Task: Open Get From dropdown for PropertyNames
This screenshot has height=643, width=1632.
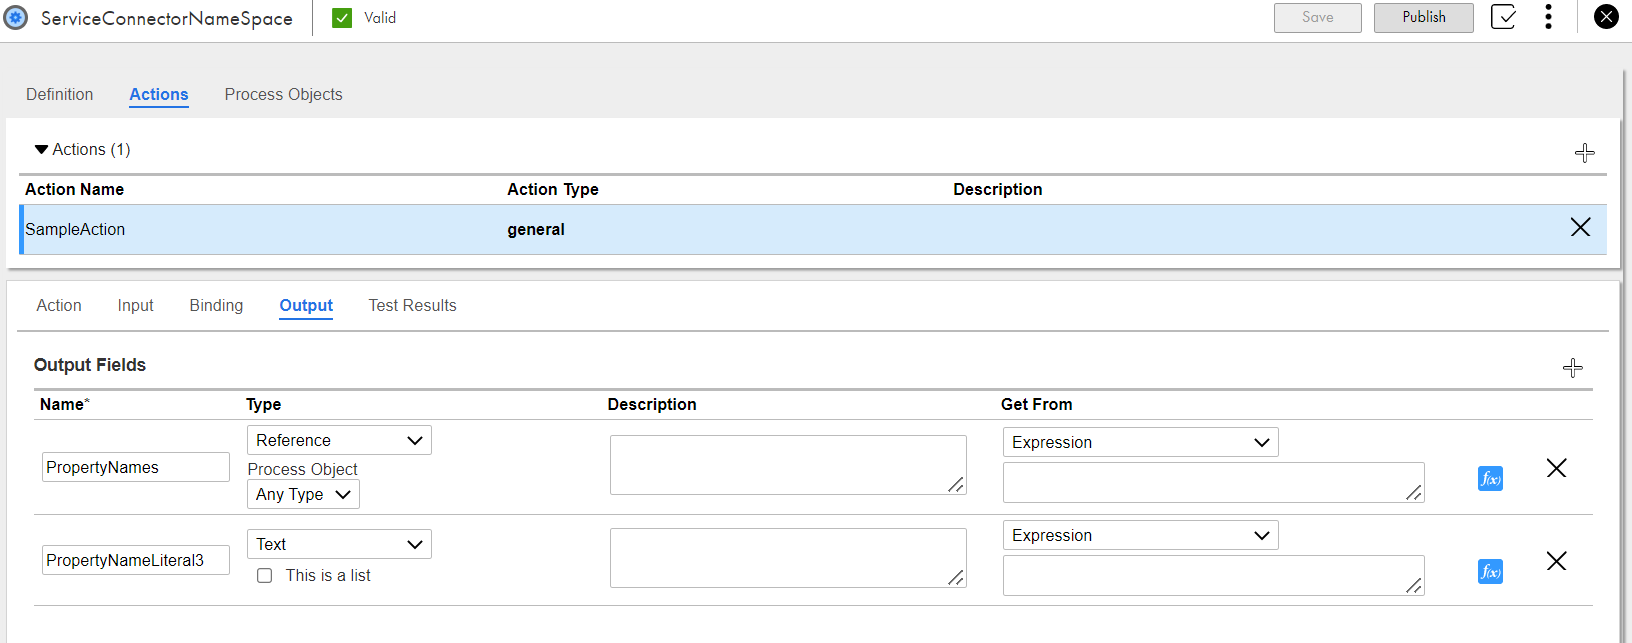Action: (1141, 442)
